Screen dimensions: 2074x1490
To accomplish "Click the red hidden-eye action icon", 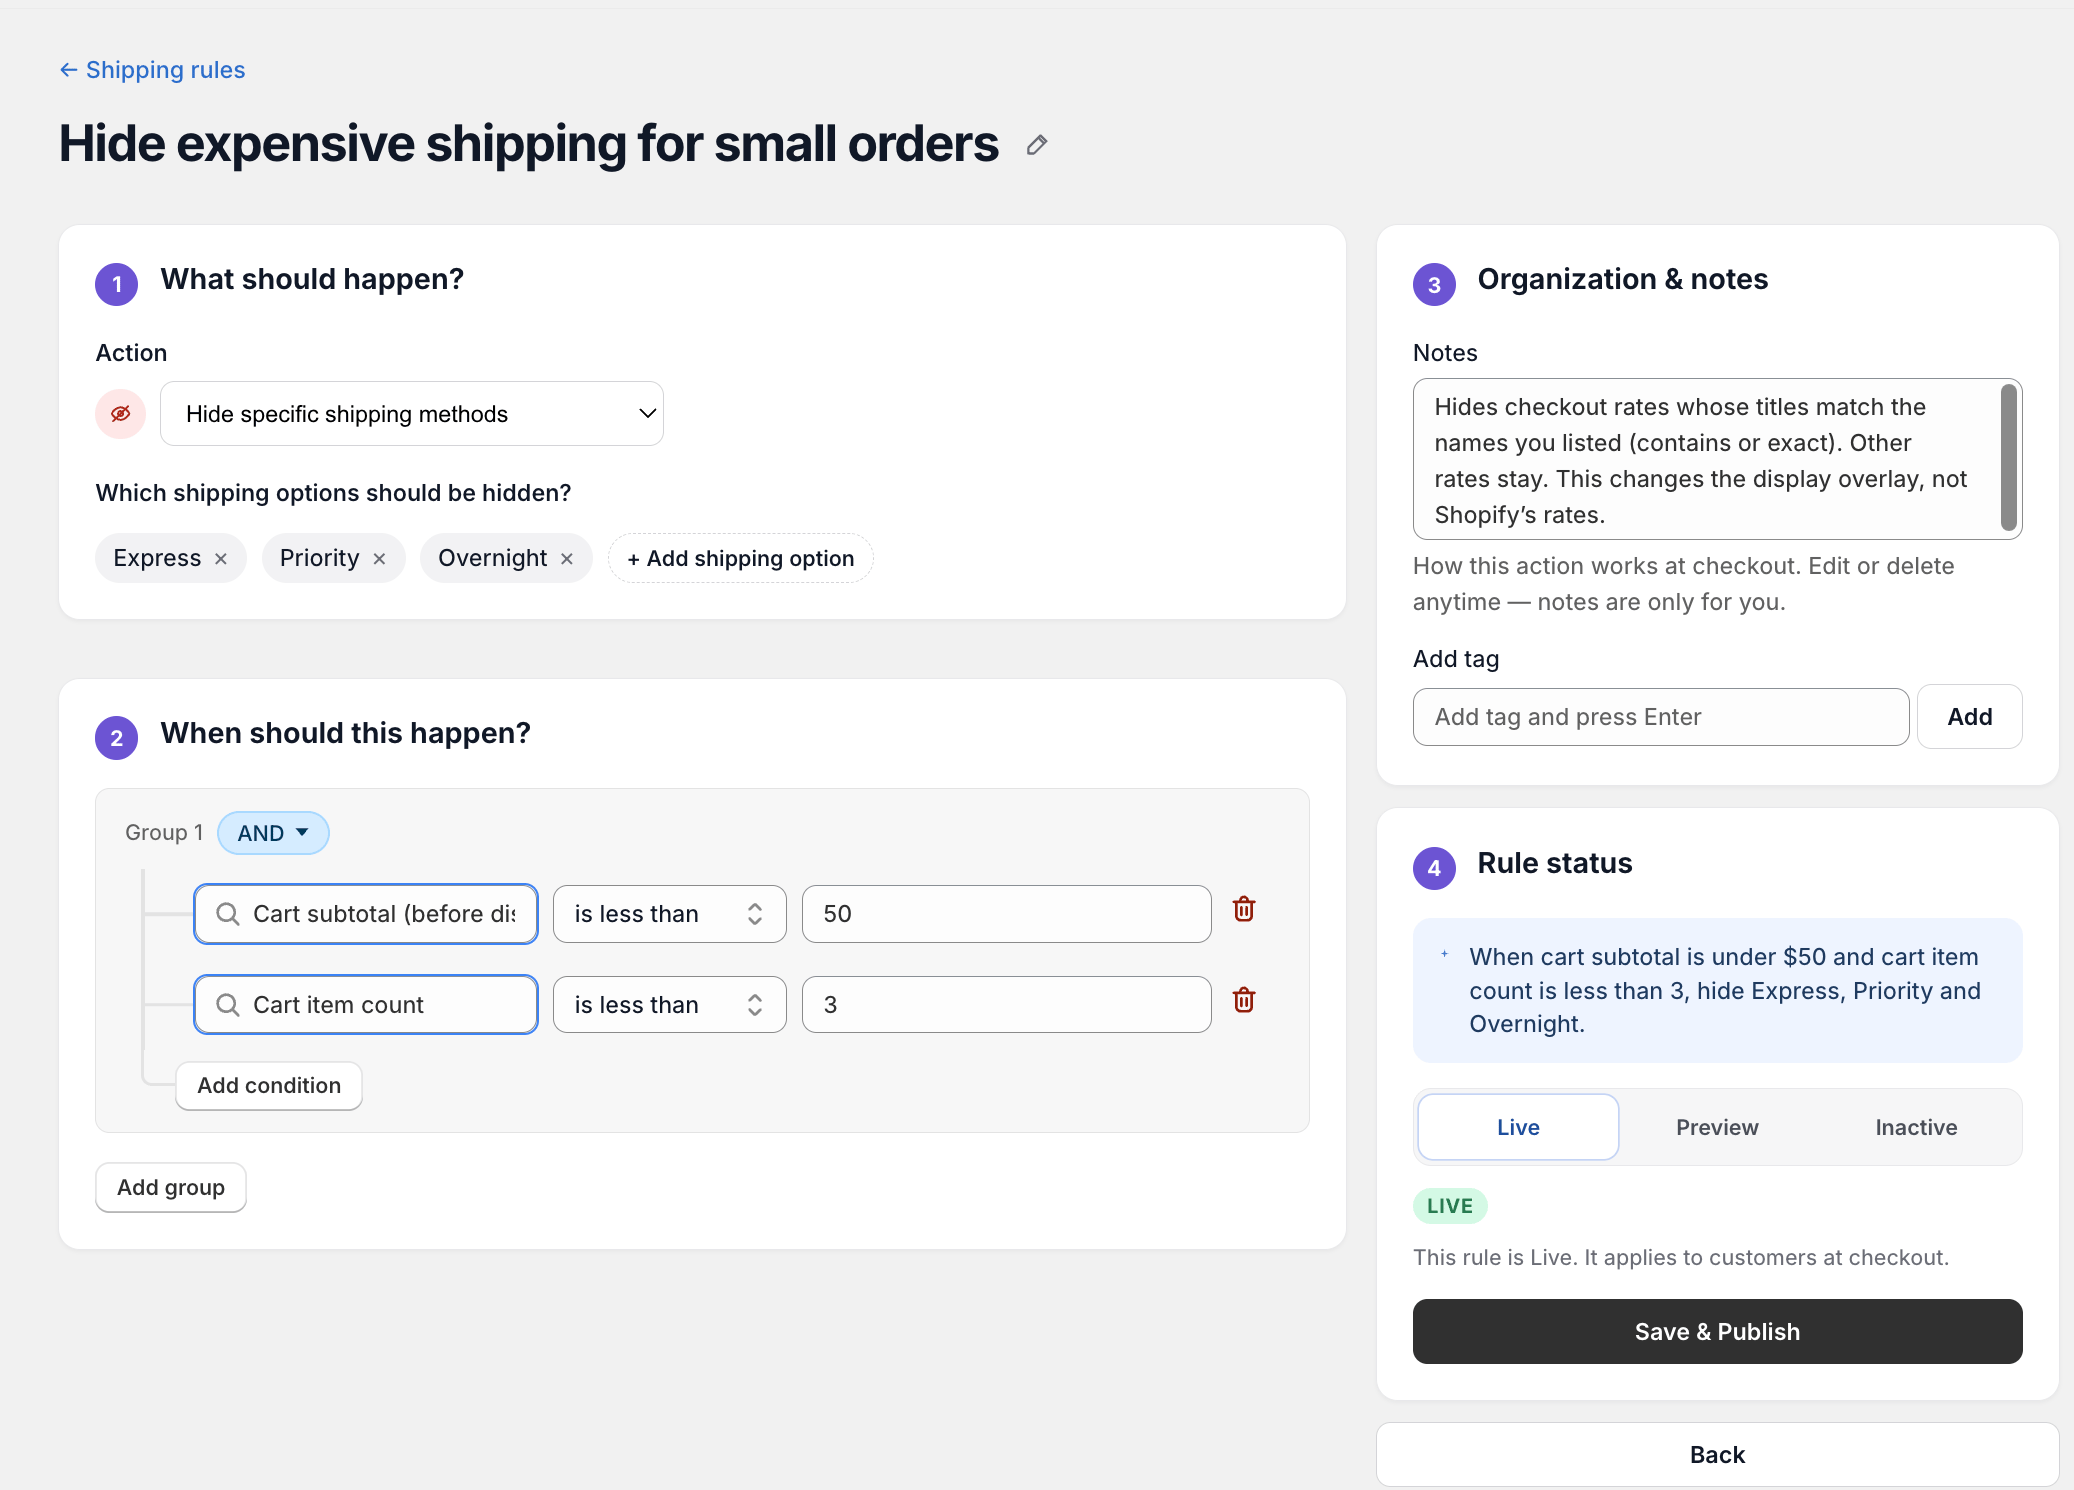I will click(121, 414).
